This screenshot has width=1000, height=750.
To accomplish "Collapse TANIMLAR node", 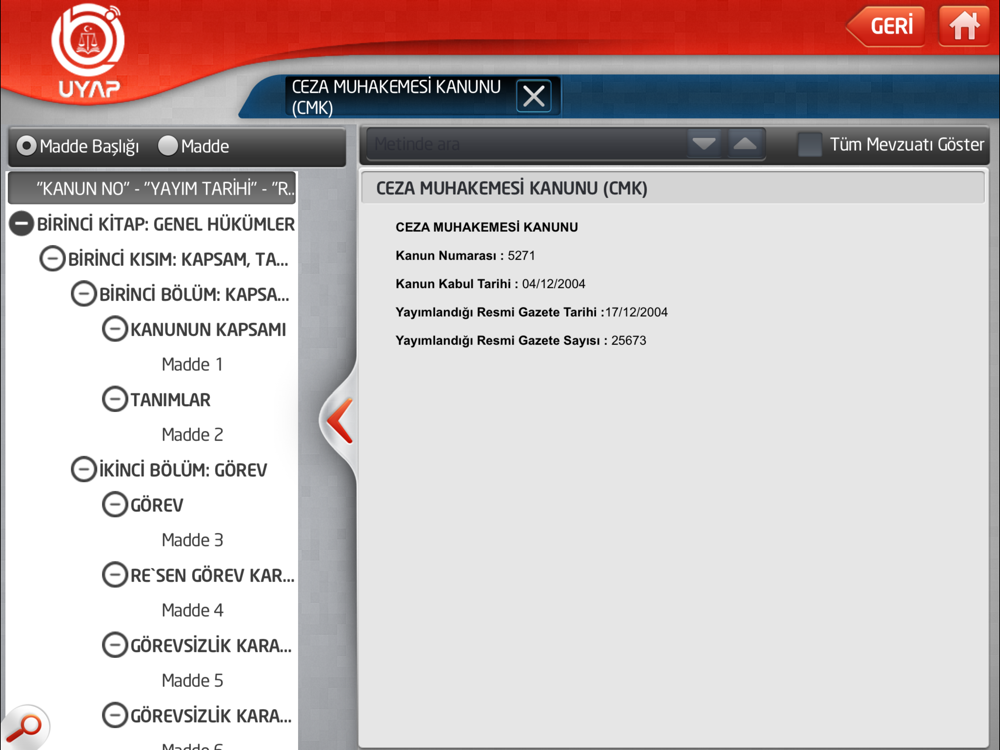I will [x=115, y=399].
